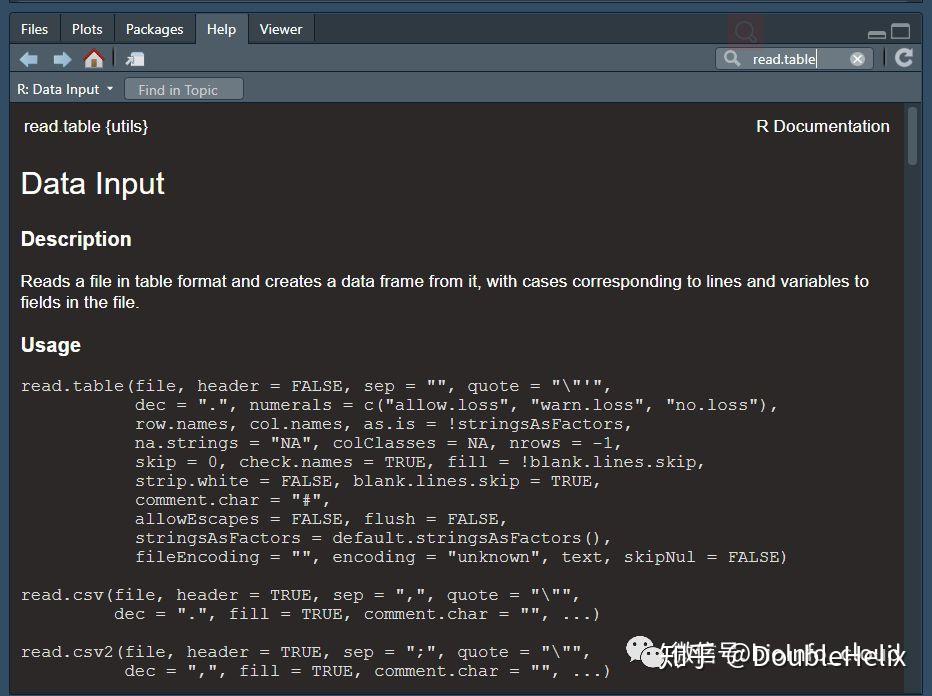Click the strip.white = FALSE argument line
The width and height of the screenshot is (932, 696).
pos(367,481)
